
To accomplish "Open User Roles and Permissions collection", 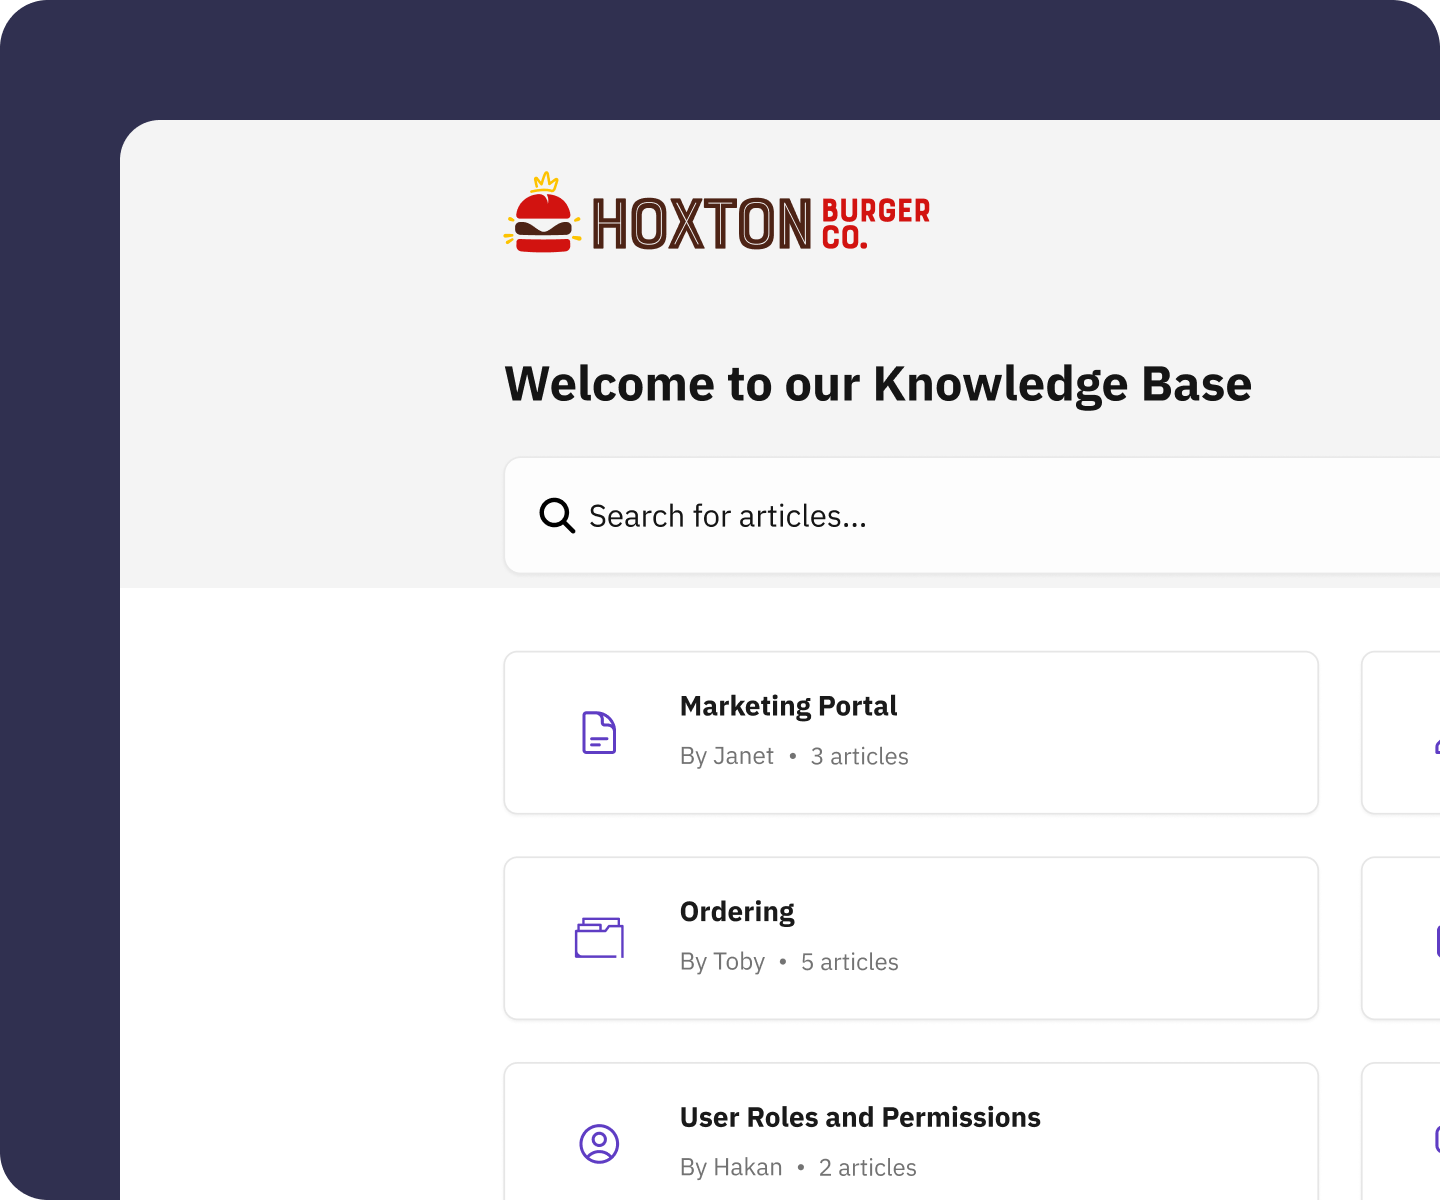I will pyautogui.click(x=911, y=1132).
